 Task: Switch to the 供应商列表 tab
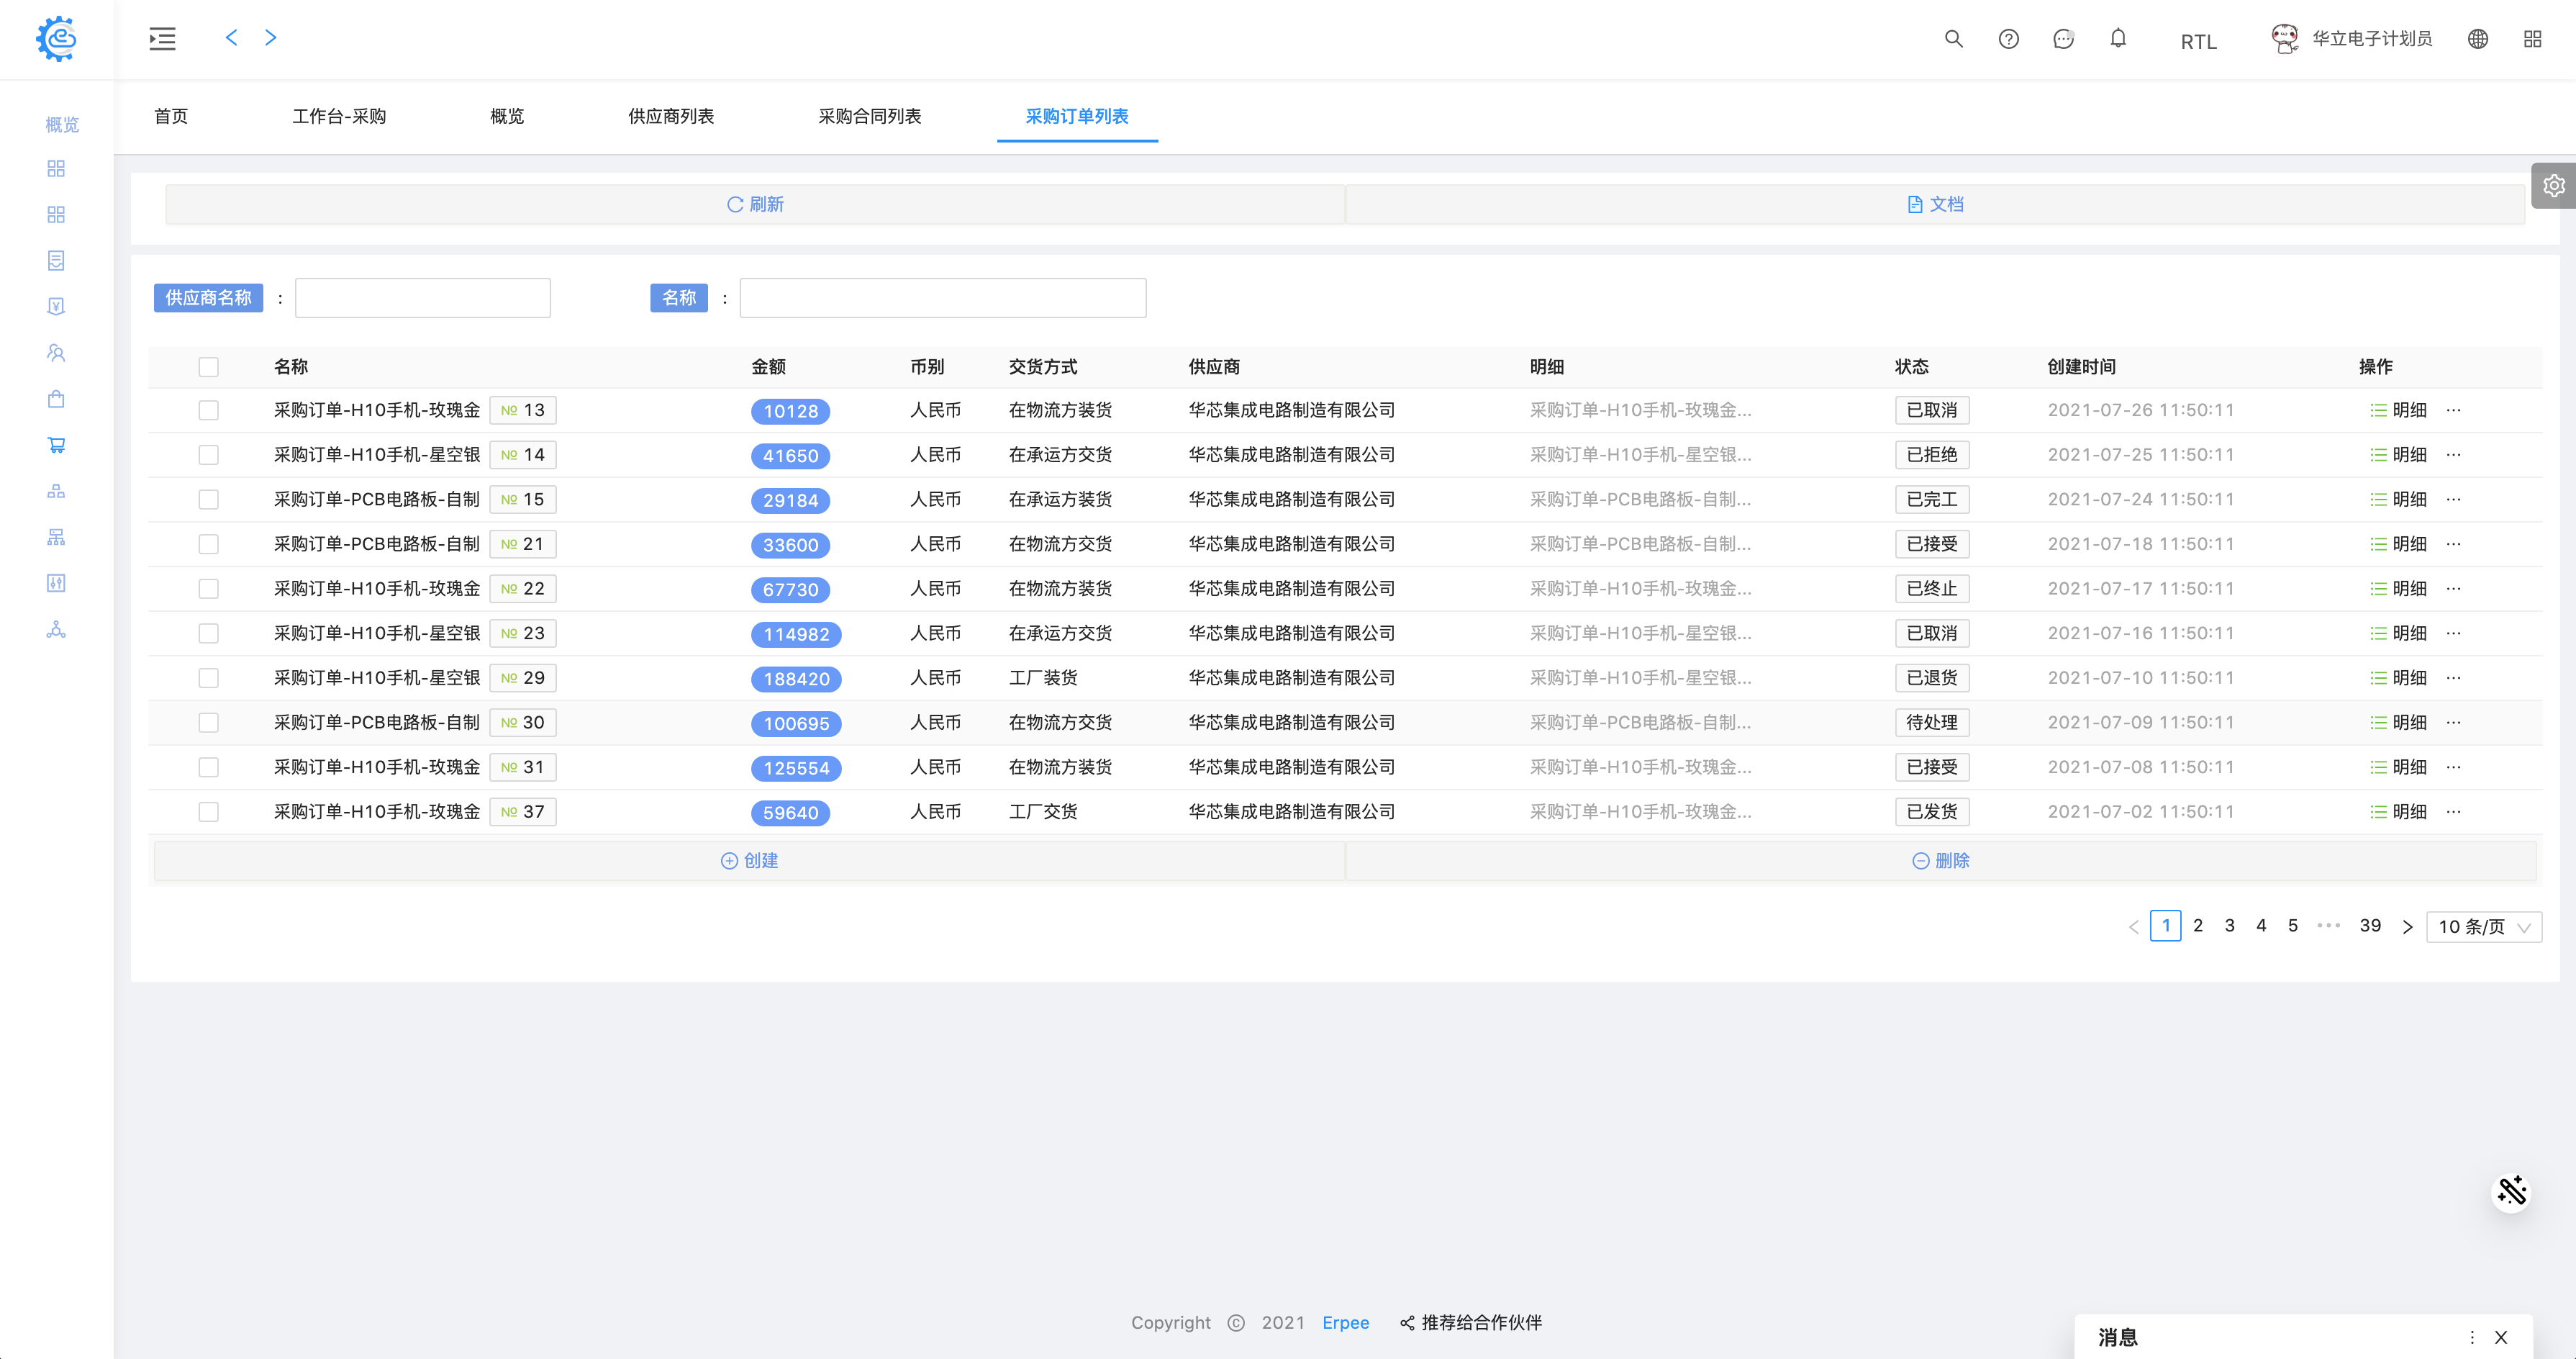pyautogui.click(x=670, y=116)
